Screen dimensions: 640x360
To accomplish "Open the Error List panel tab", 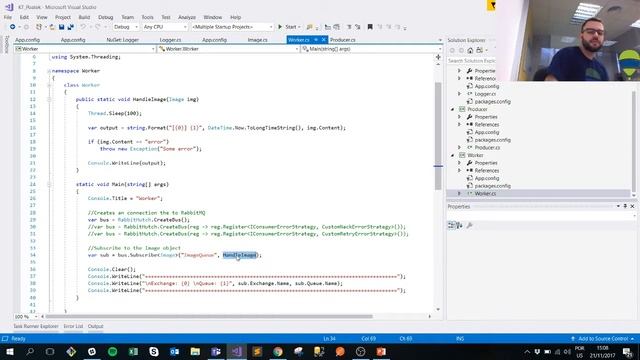I will (x=73, y=327).
